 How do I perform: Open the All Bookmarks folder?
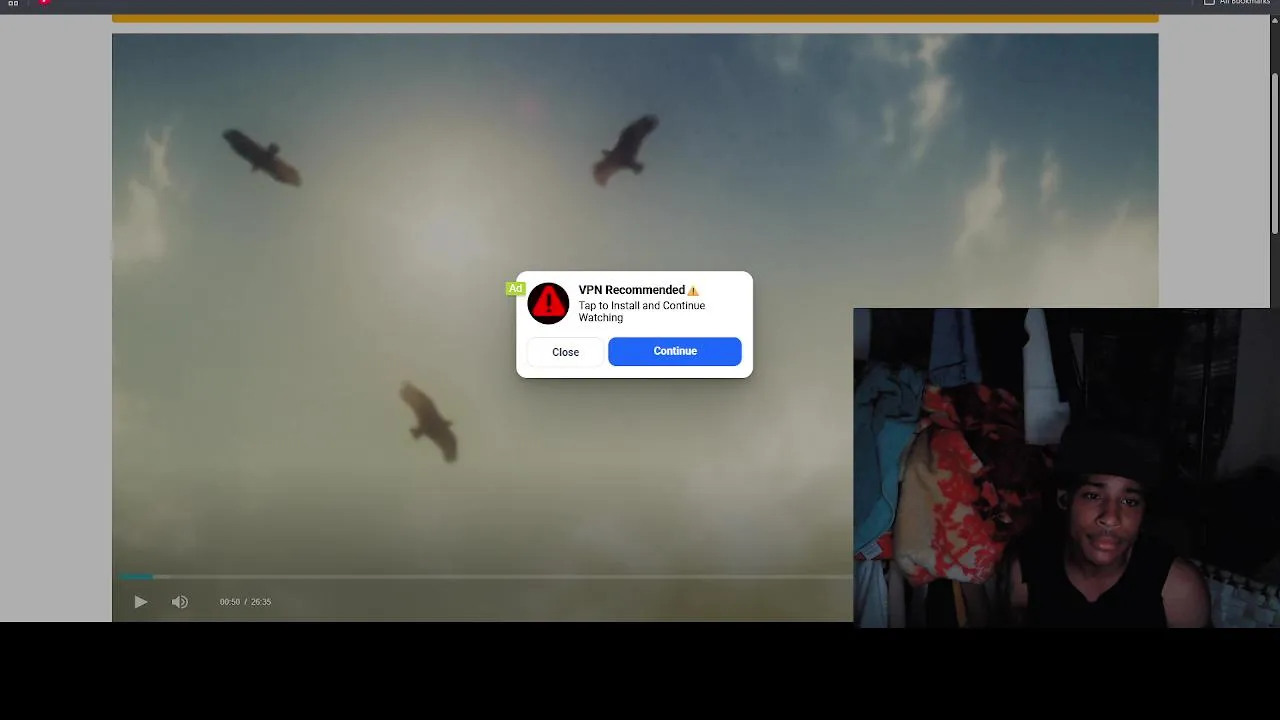coord(1236,3)
